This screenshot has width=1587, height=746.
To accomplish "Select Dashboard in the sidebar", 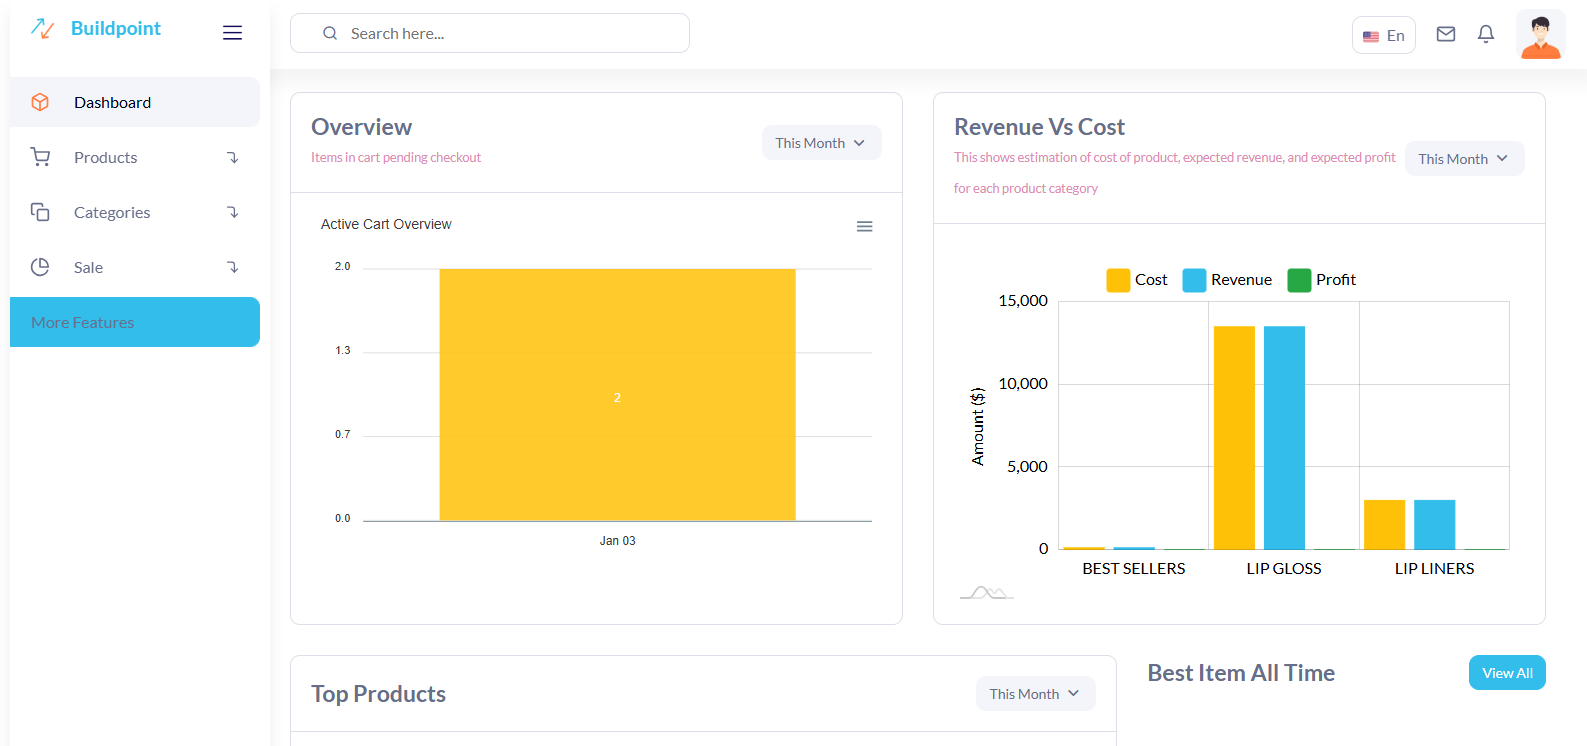I will (112, 102).
